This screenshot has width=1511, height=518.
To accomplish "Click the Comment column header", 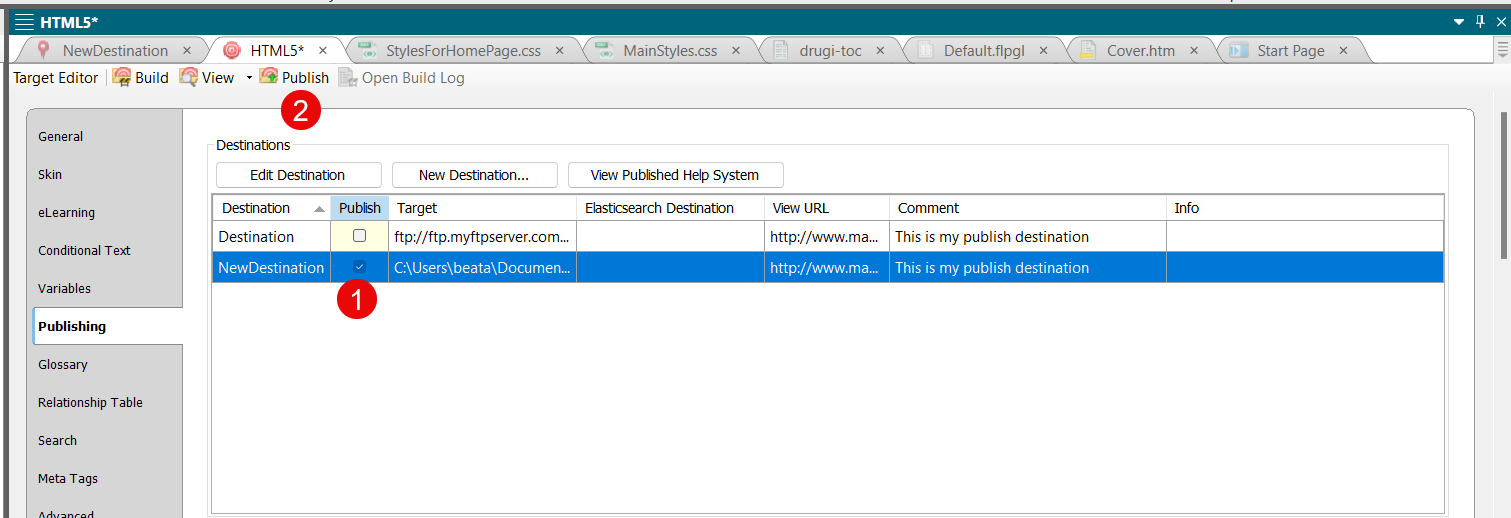I will click(x=1028, y=208).
